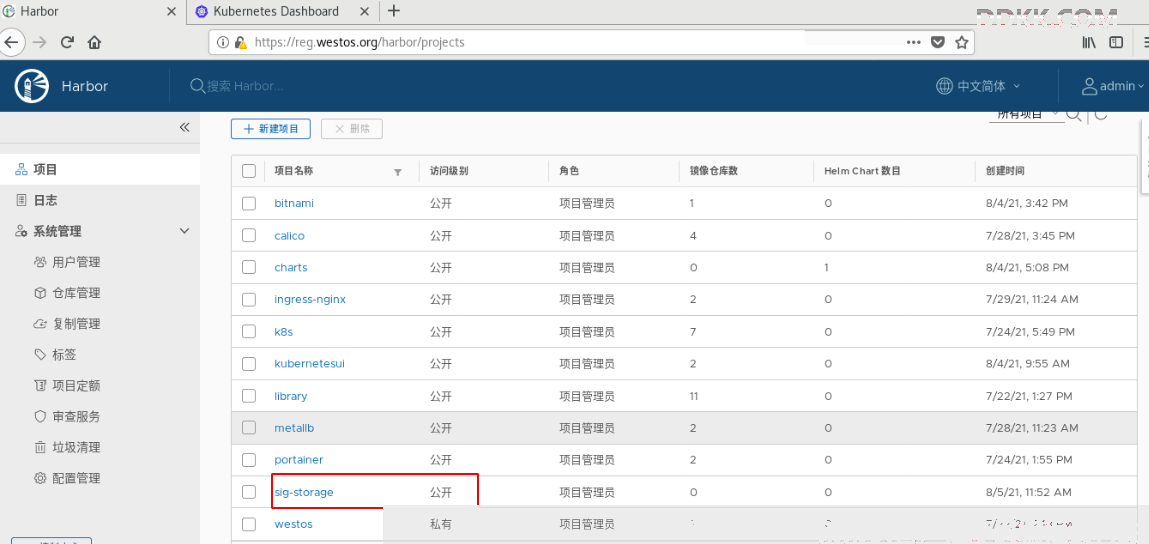Open the bitnami project link
1149x544 pixels.
click(294, 203)
